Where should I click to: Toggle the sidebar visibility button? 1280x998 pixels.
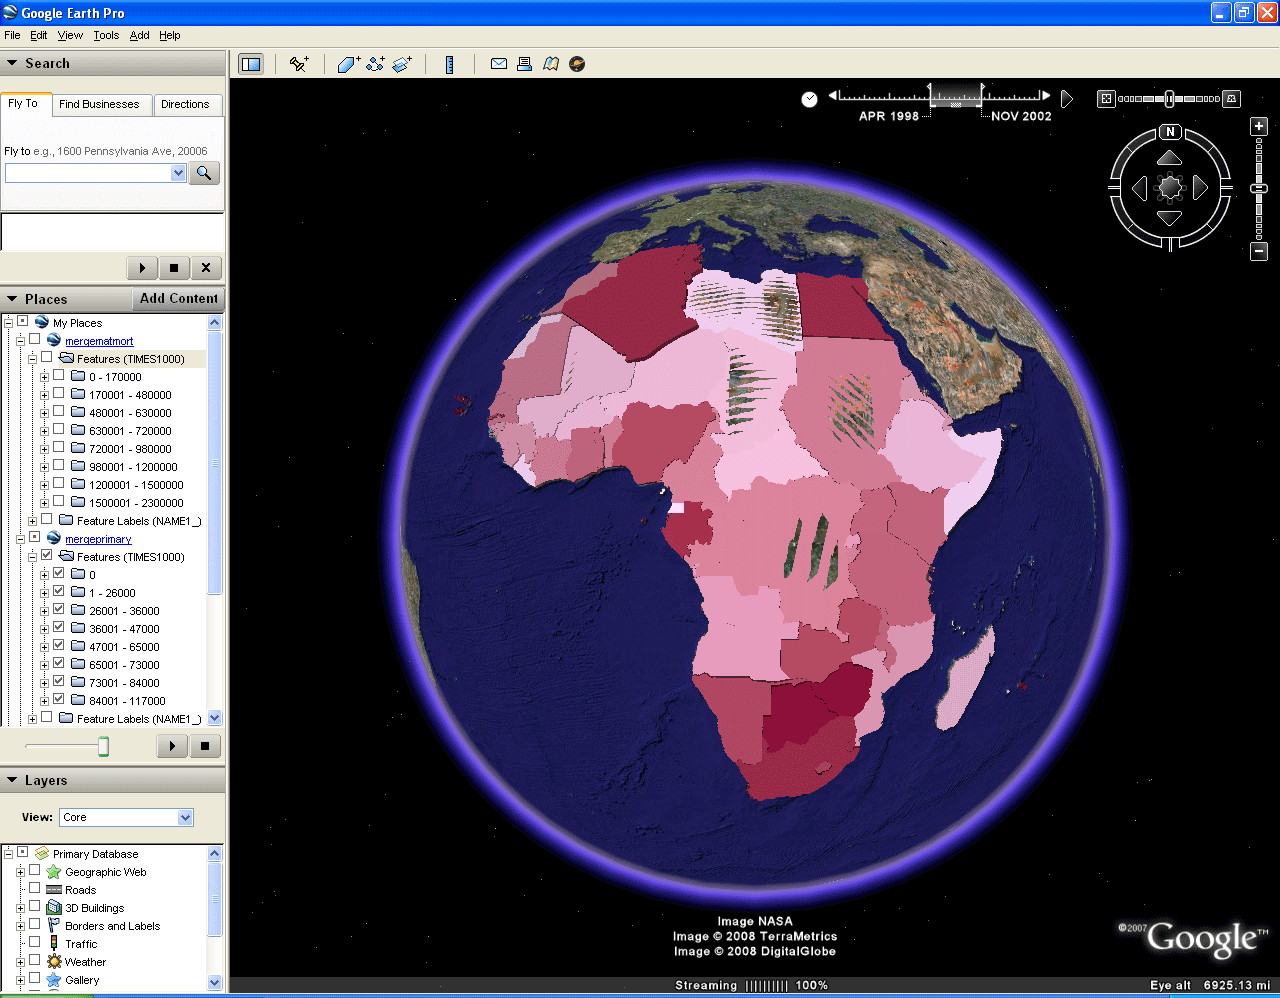[x=250, y=64]
